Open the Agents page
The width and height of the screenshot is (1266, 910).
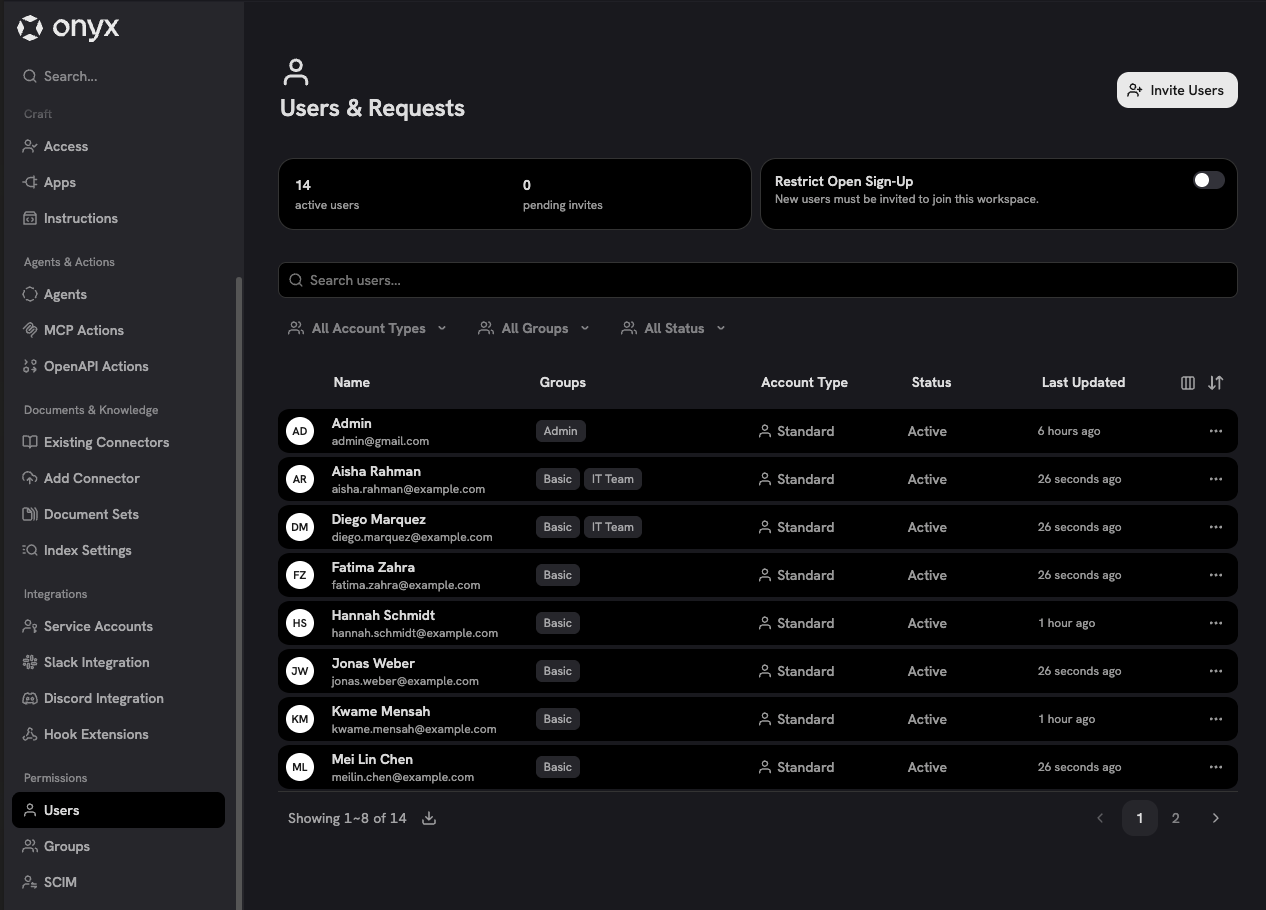coord(118,294)
